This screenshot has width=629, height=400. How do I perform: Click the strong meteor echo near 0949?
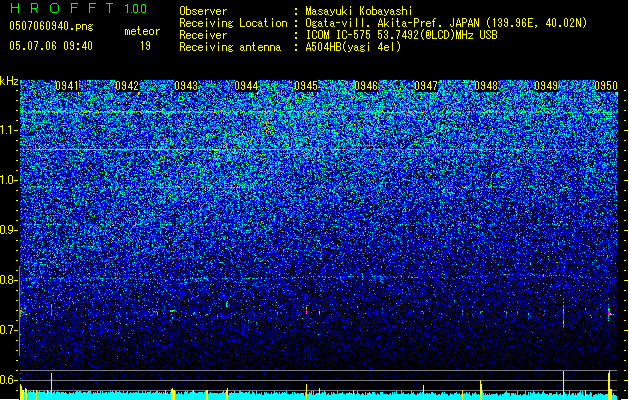tap(564, 315)
